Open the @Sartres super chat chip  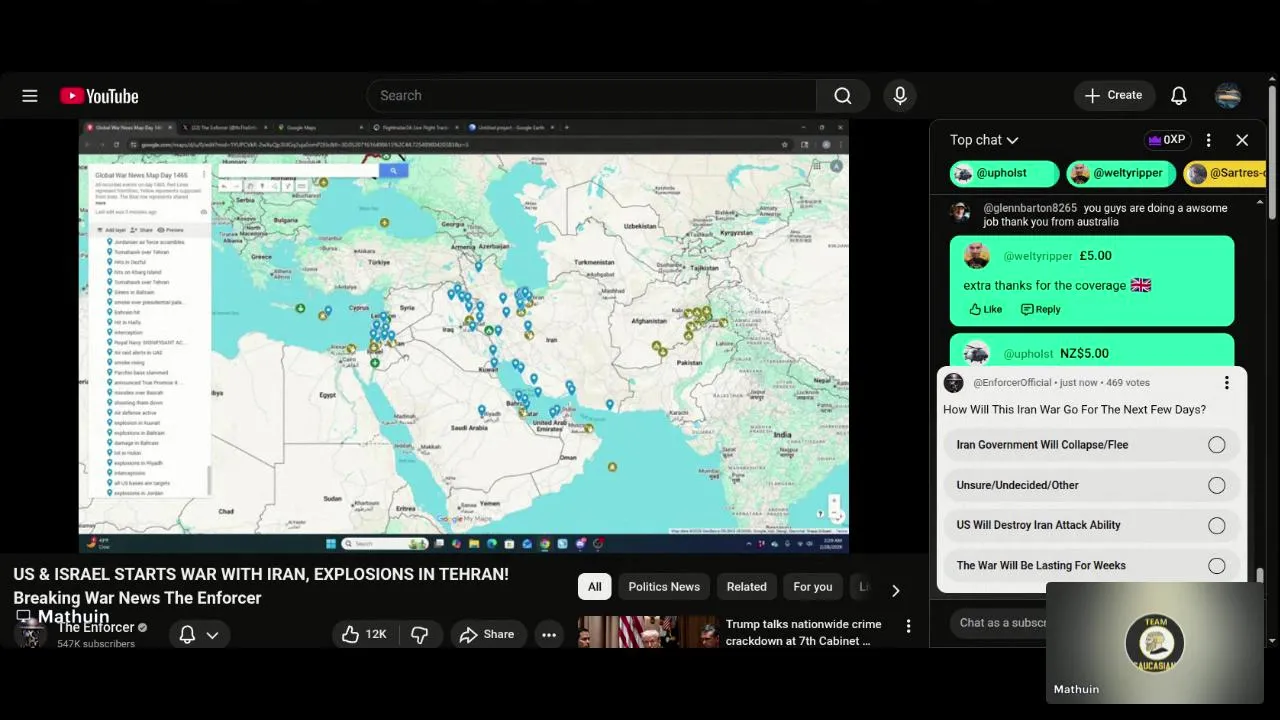click(1225, 173)
